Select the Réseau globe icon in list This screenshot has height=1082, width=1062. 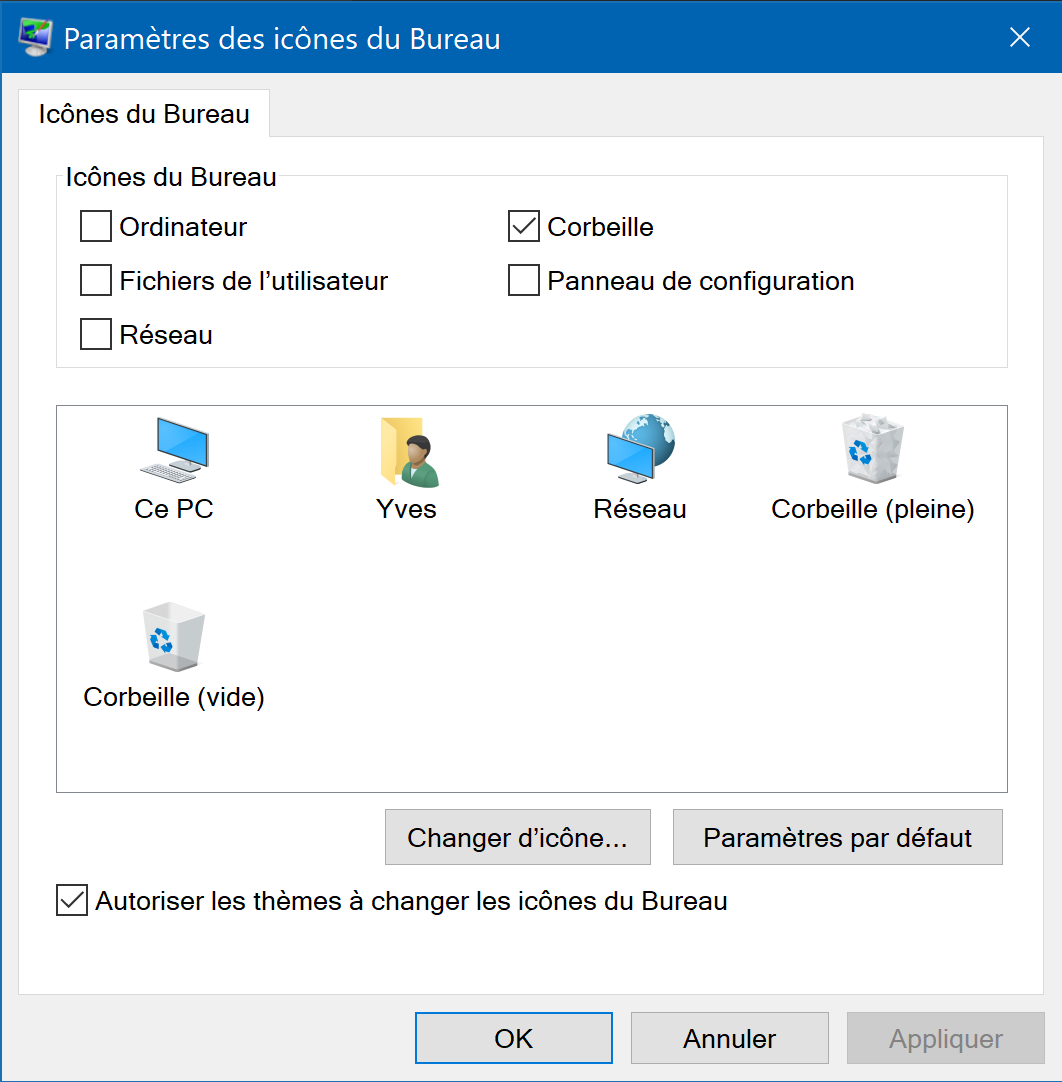pyautogui.click(x=640, y=449)
